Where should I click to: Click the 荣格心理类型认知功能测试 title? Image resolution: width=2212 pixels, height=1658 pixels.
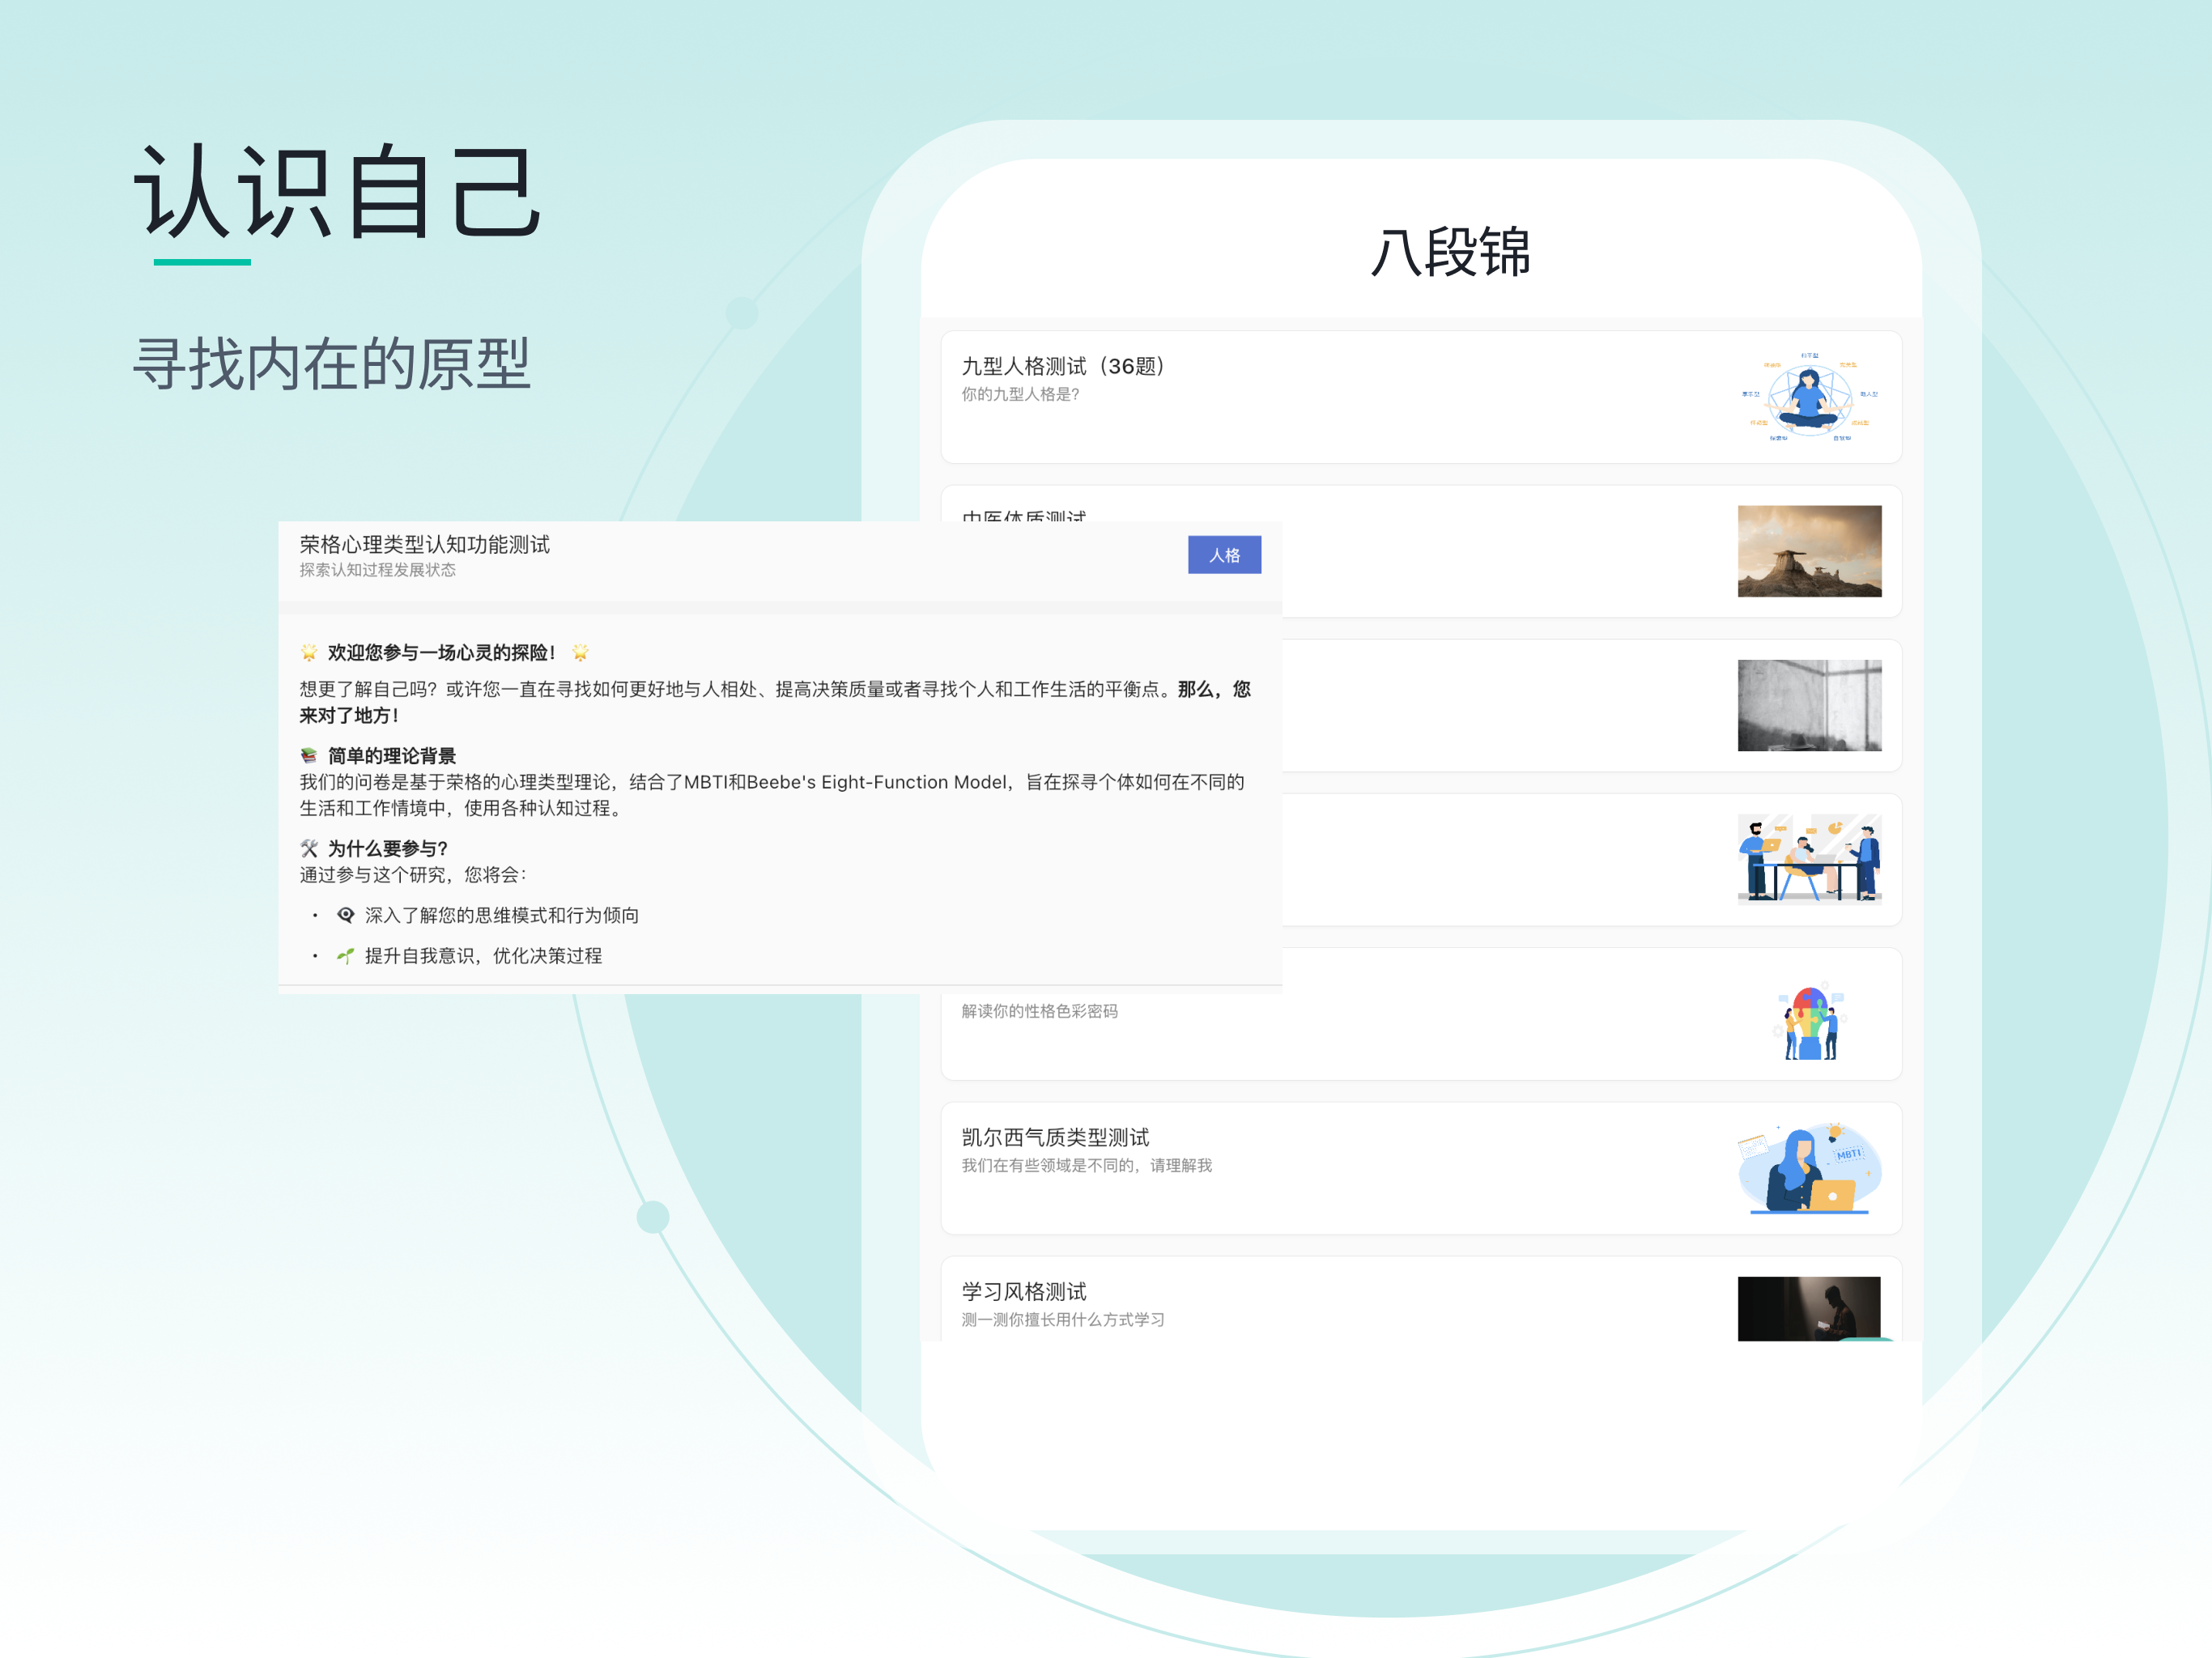(425, 544)
